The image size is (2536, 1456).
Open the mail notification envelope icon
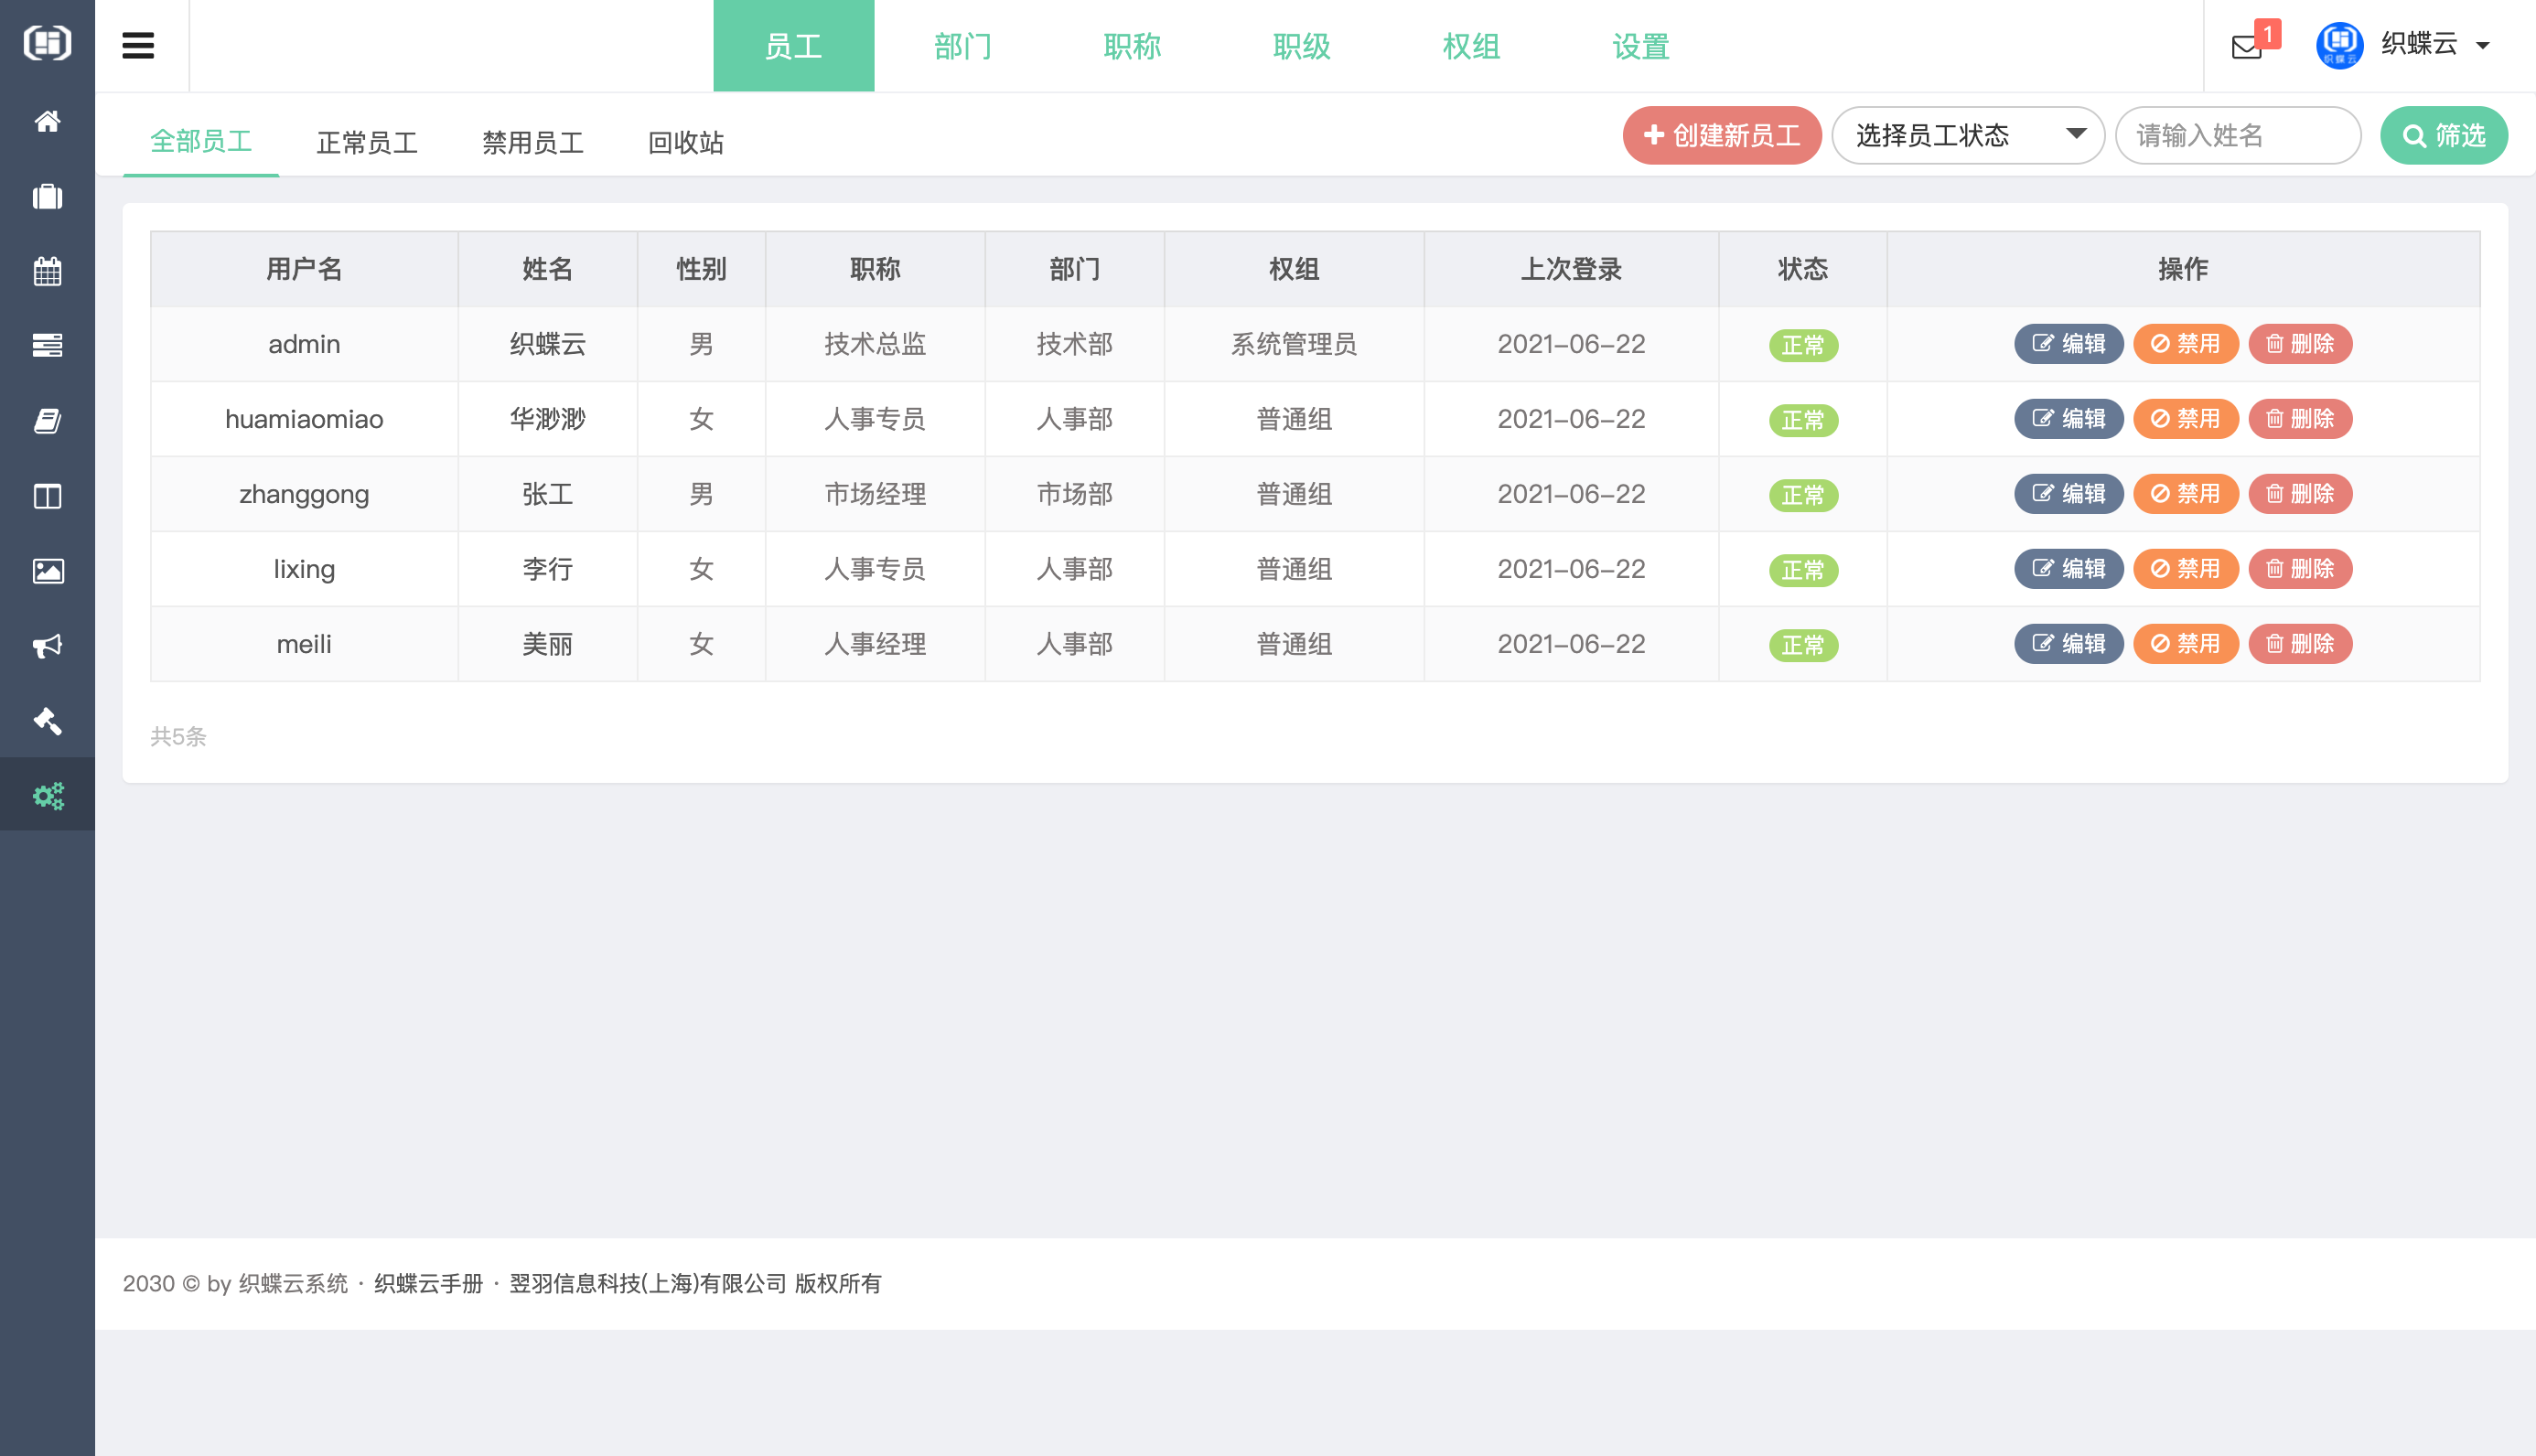point(2247,46)
